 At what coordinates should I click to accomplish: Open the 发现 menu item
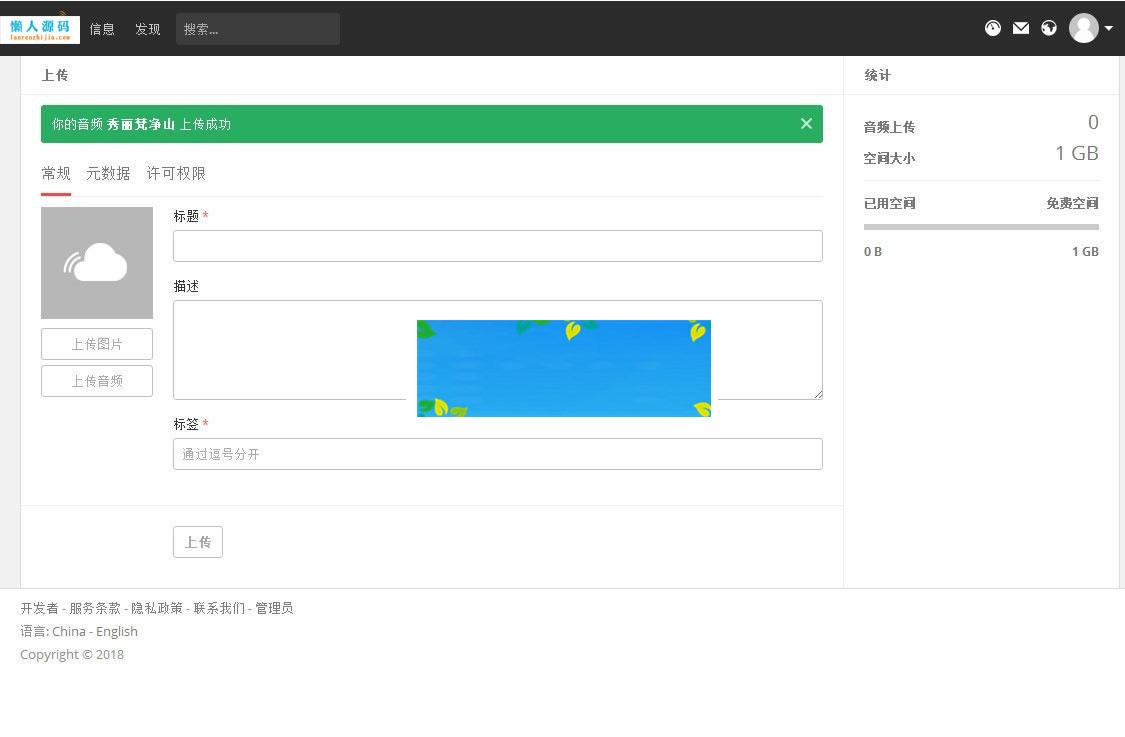click(147, 28)
